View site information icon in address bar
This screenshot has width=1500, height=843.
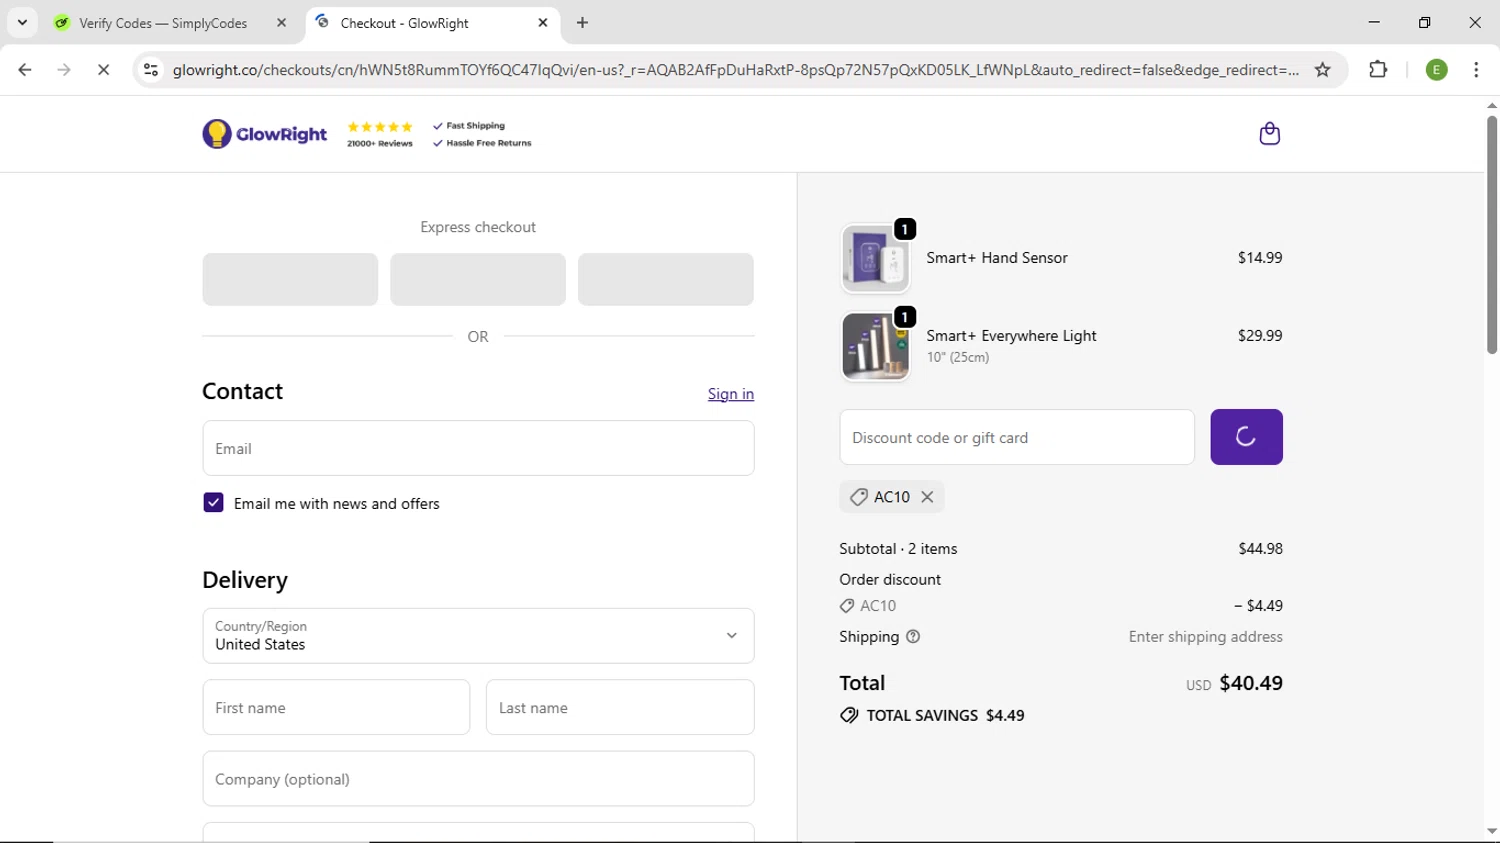[x=151, y=70]
